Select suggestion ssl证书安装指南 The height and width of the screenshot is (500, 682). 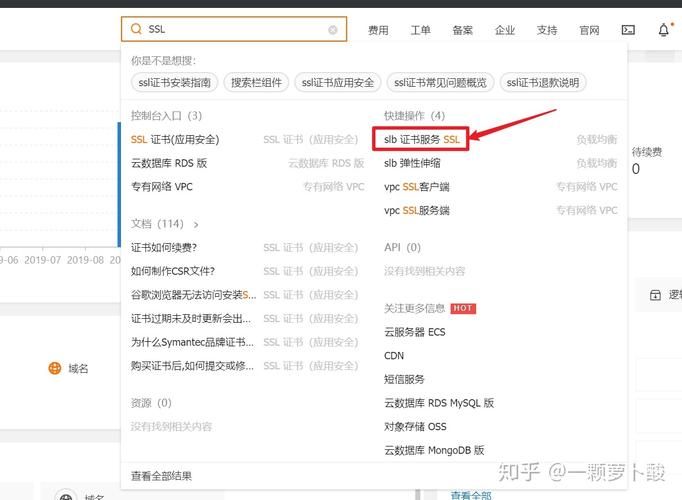[x=174, y=83]
